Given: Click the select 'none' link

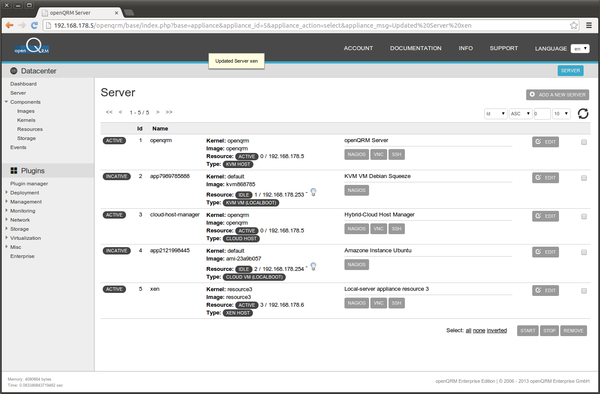Looking at the screenshot, I should click(479, 331).
